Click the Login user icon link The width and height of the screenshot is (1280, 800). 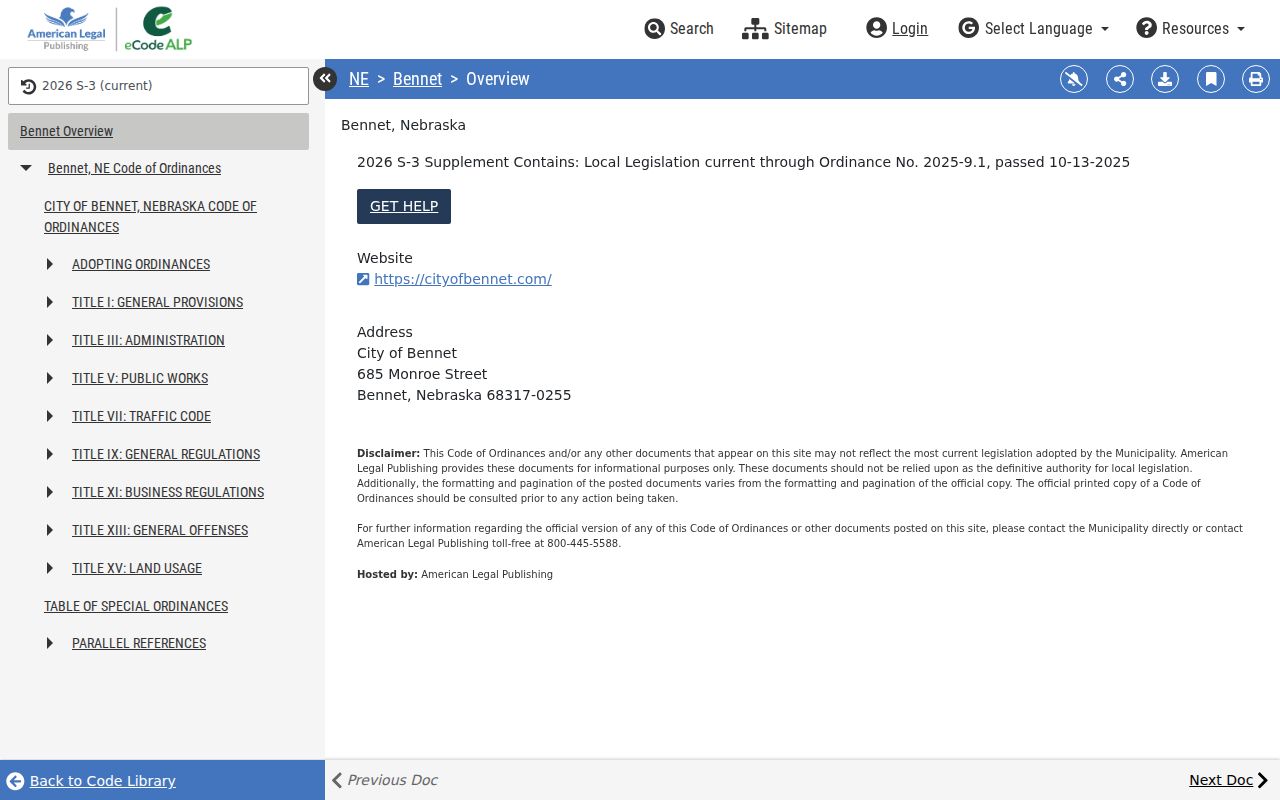(897, 29)
